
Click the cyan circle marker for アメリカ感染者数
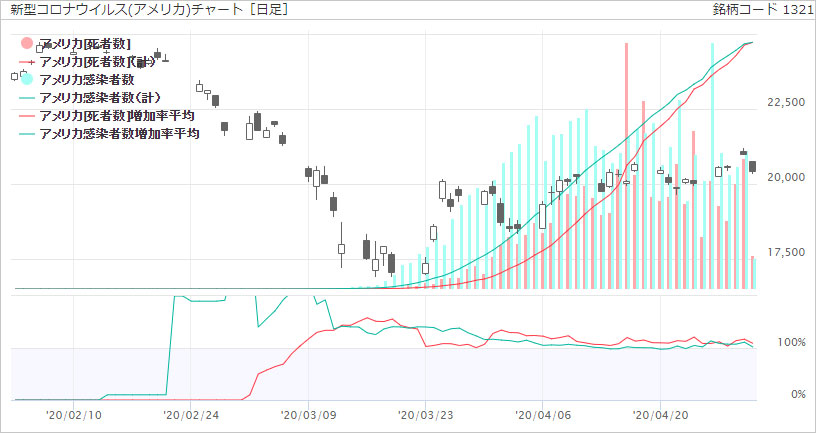(27, 79)
